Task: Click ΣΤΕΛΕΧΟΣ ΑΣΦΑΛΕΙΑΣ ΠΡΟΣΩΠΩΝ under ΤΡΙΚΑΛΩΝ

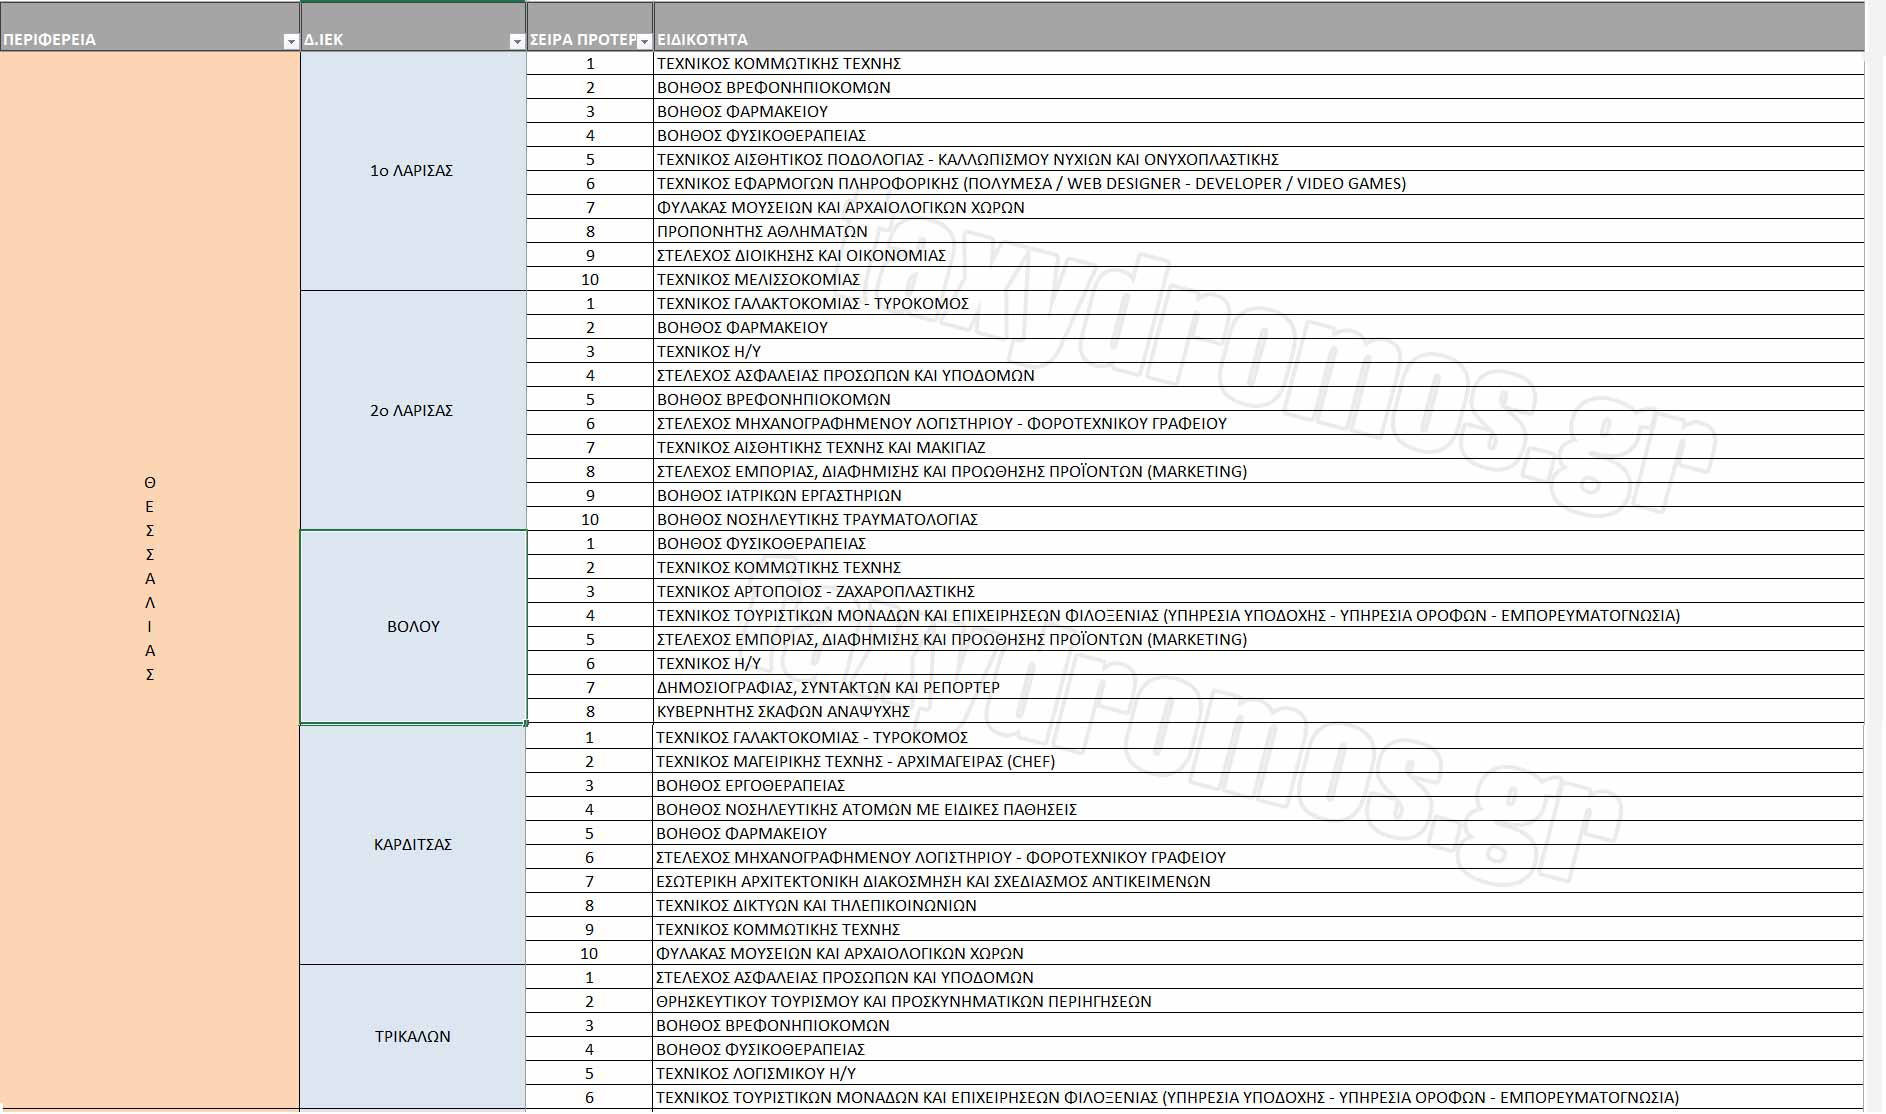Action: click(1259, 977)
